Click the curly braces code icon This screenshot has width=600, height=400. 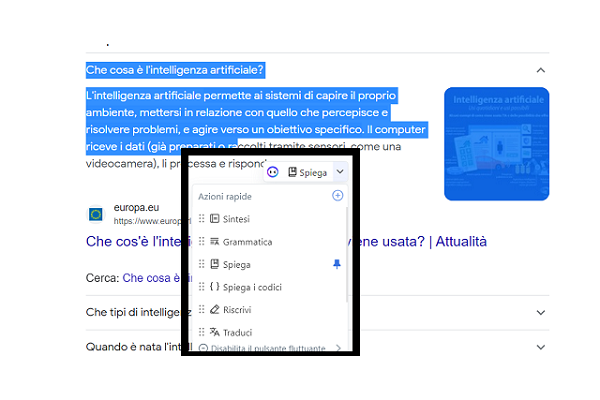coord(215,286)
